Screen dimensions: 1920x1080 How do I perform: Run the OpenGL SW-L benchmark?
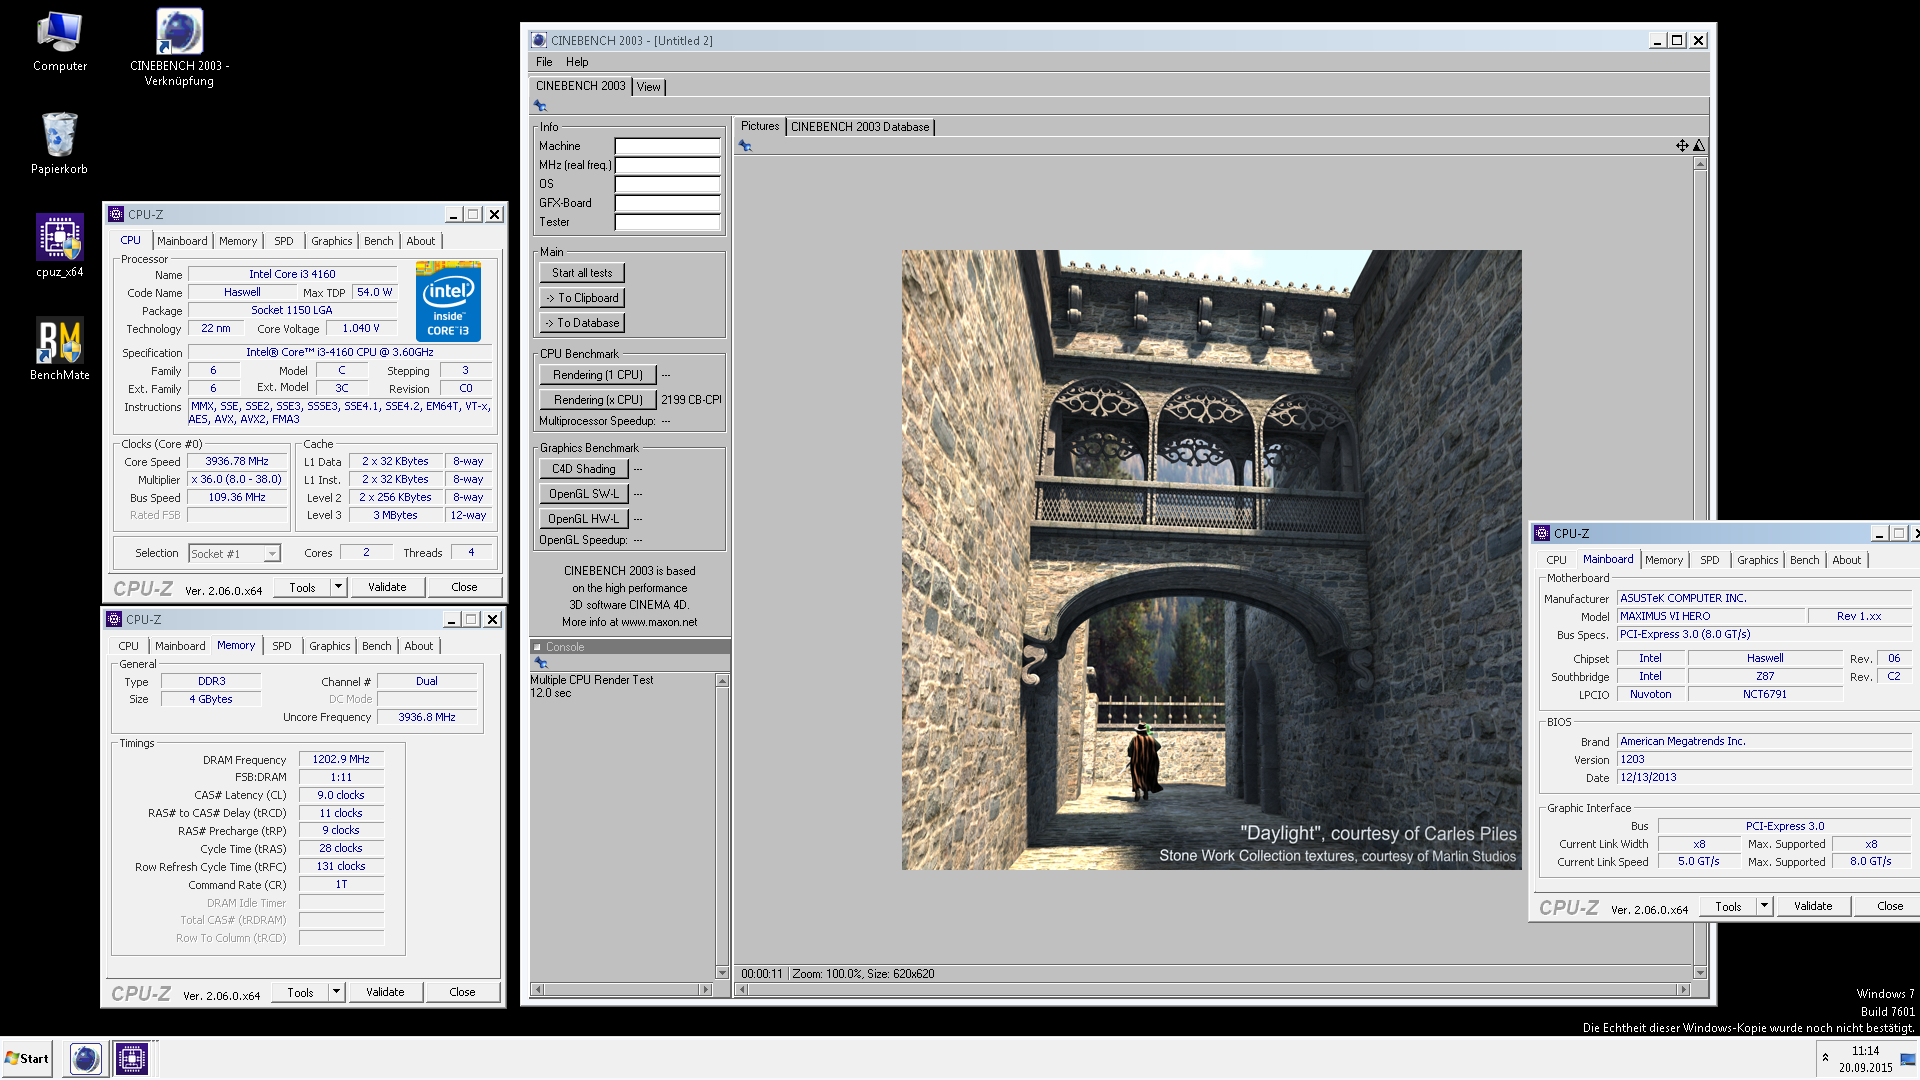[x=584, y=494]
